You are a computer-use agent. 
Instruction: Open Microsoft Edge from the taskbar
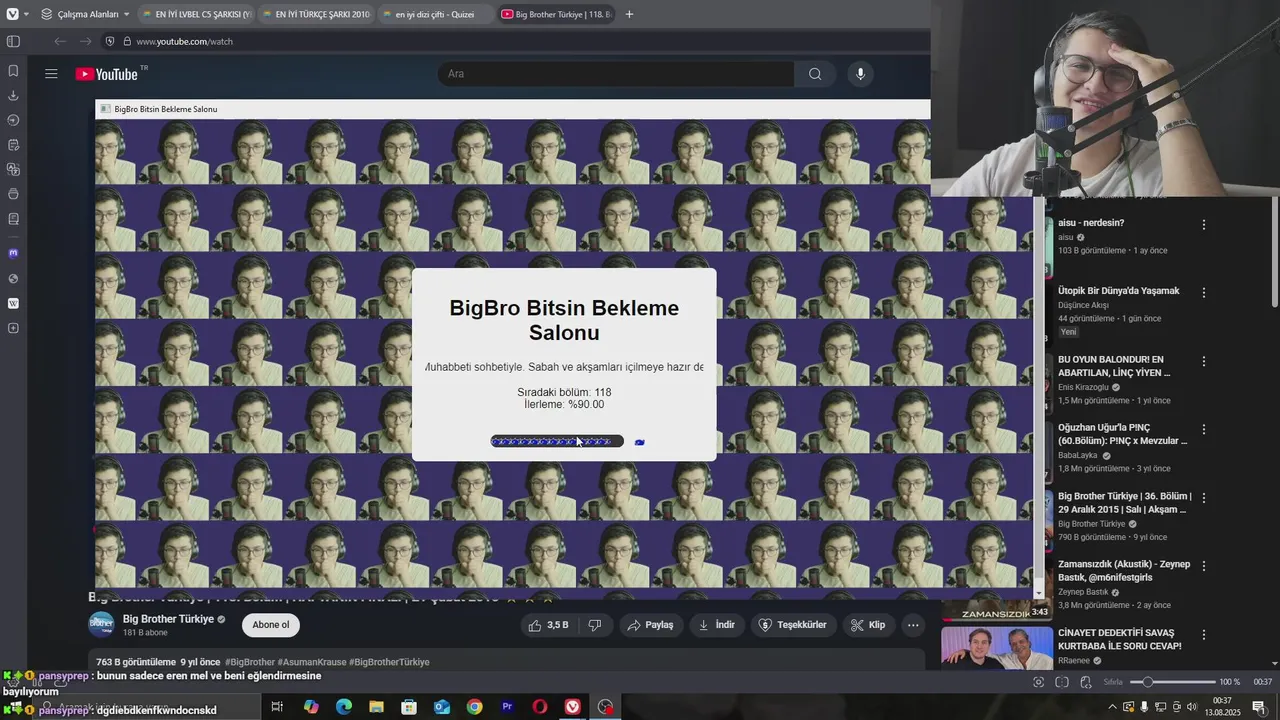[x=344, y=707]
